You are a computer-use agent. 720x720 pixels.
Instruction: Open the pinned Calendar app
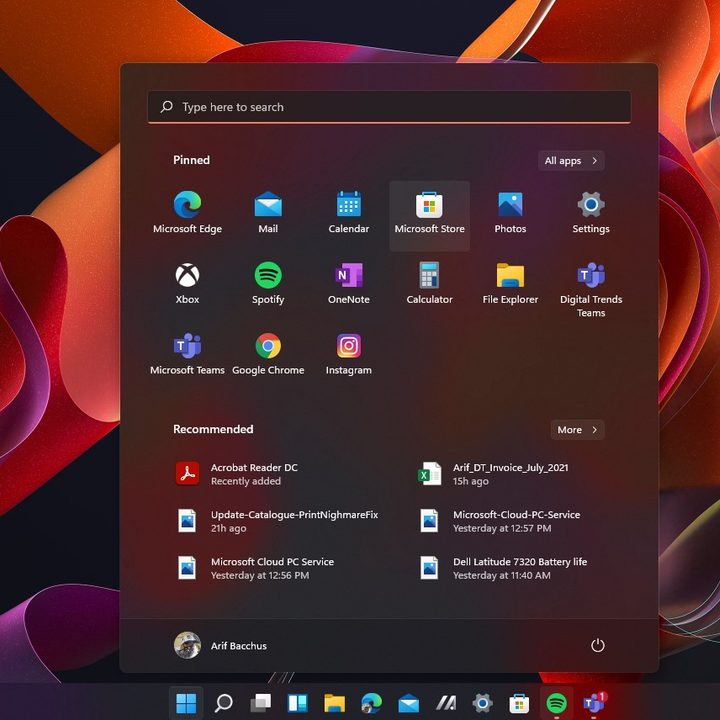click(x=349, y=214)
